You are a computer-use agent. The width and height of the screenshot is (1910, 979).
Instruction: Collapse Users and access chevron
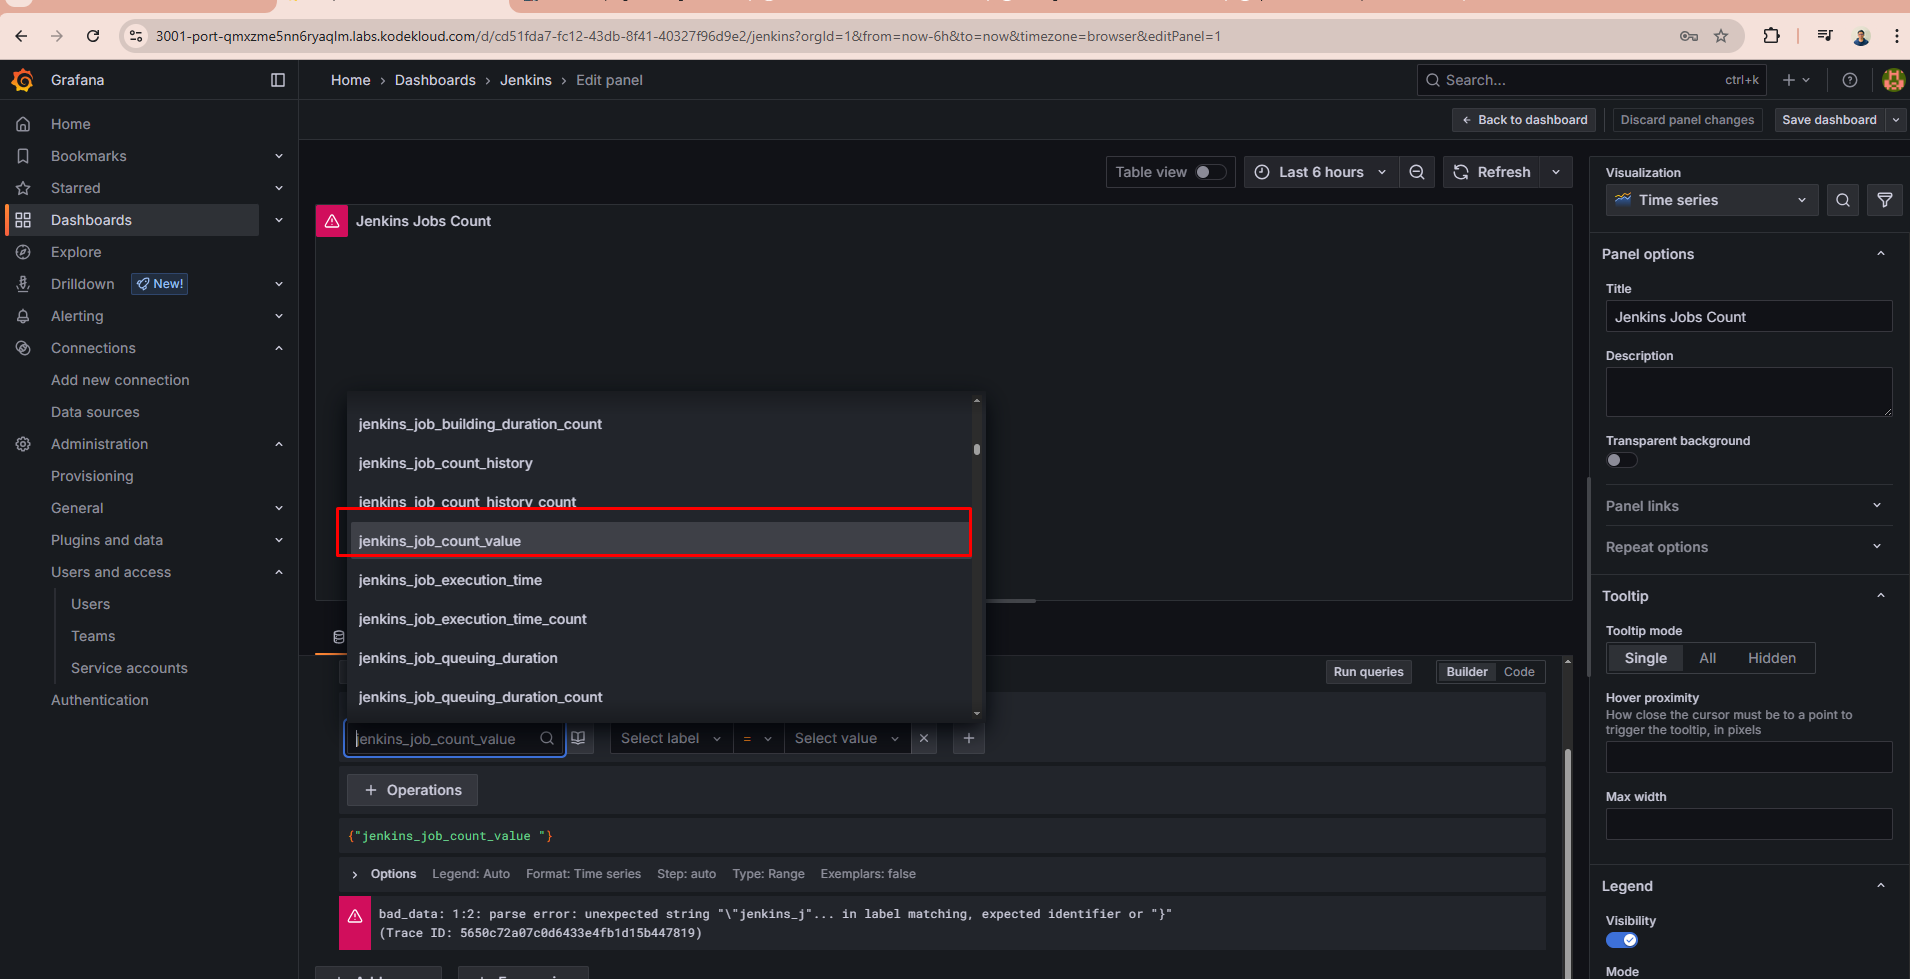pos(279,572)
